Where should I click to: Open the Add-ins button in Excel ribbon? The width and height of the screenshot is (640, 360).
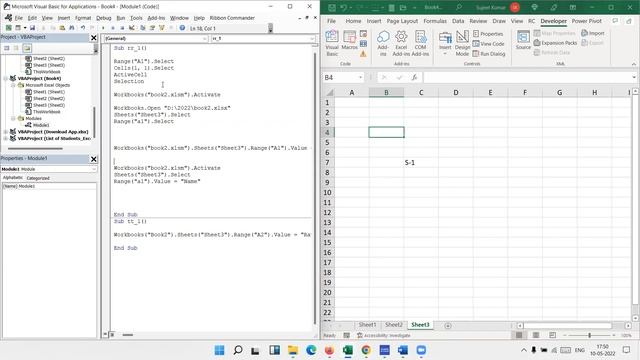click(x=383, y=43)
